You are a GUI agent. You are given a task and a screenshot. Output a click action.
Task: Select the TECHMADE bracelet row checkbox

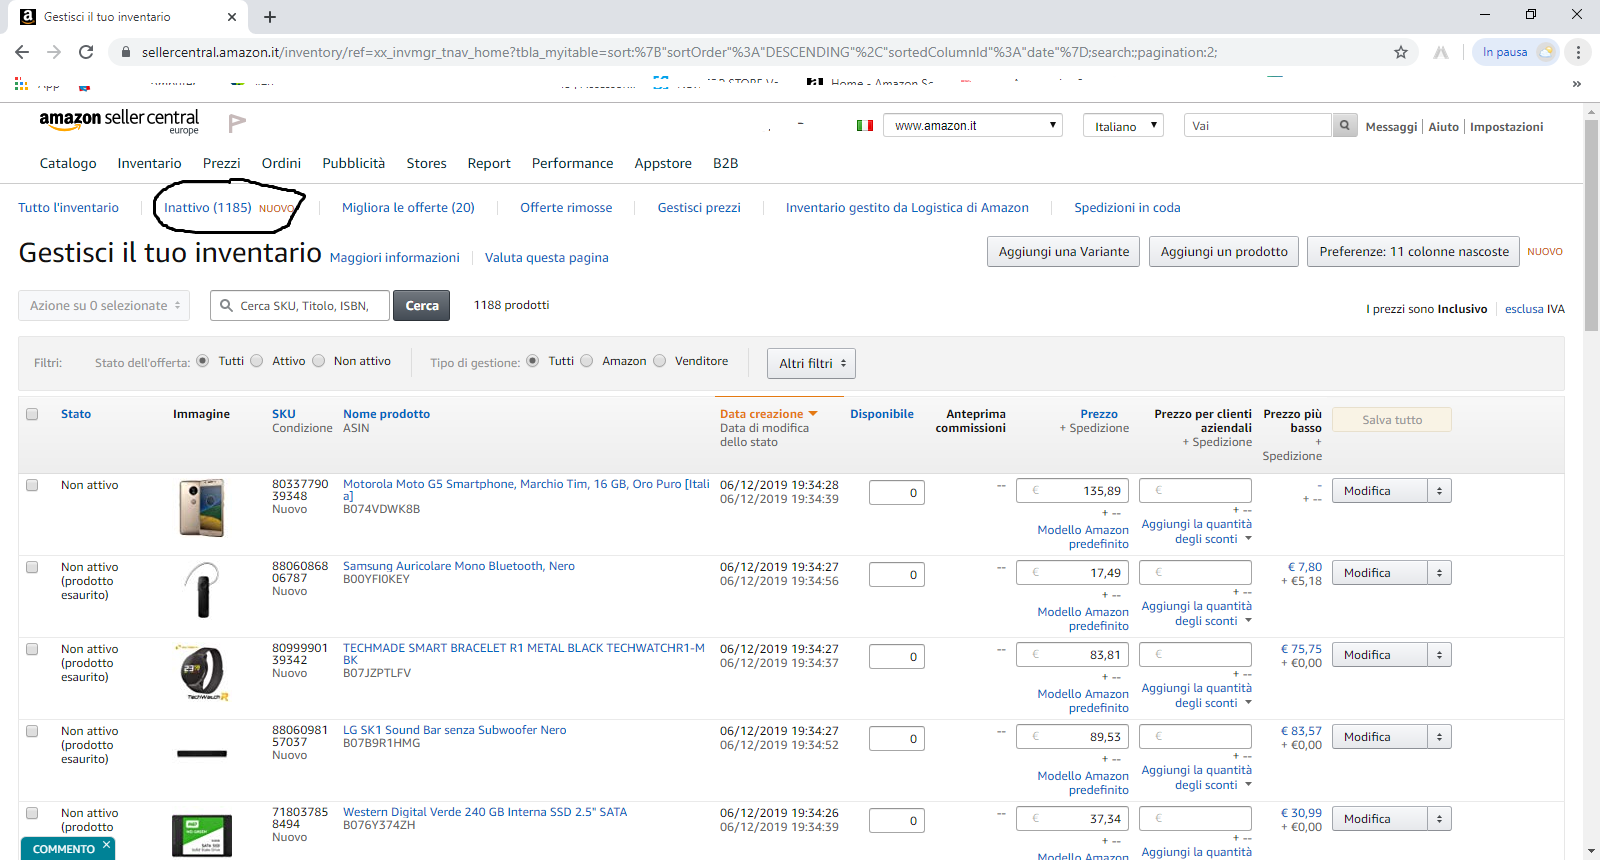tap(32, 649)
